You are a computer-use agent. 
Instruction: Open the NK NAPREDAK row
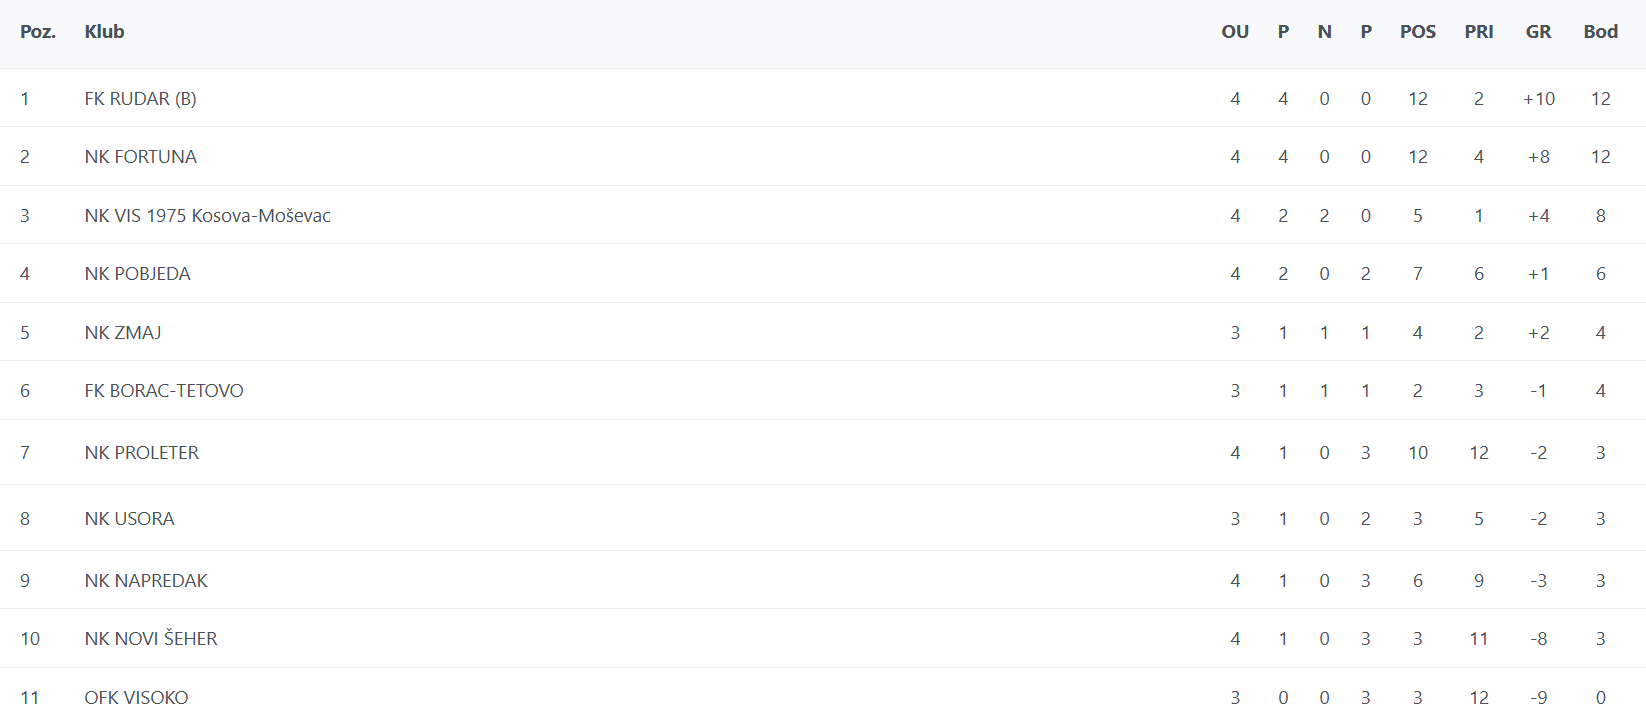click(x=146, y=581)
